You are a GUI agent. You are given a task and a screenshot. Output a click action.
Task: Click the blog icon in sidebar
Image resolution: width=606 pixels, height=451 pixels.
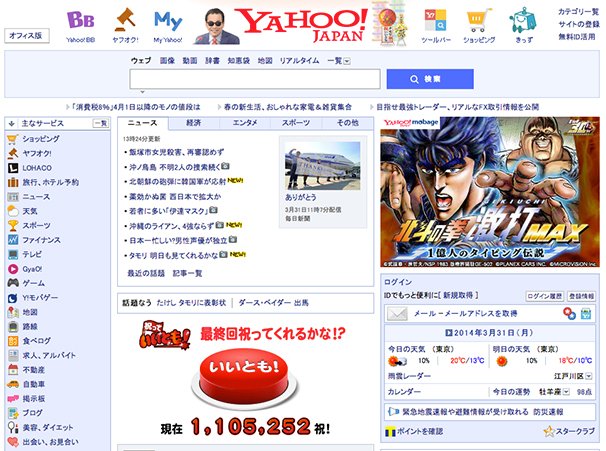[x=13, y=413]
